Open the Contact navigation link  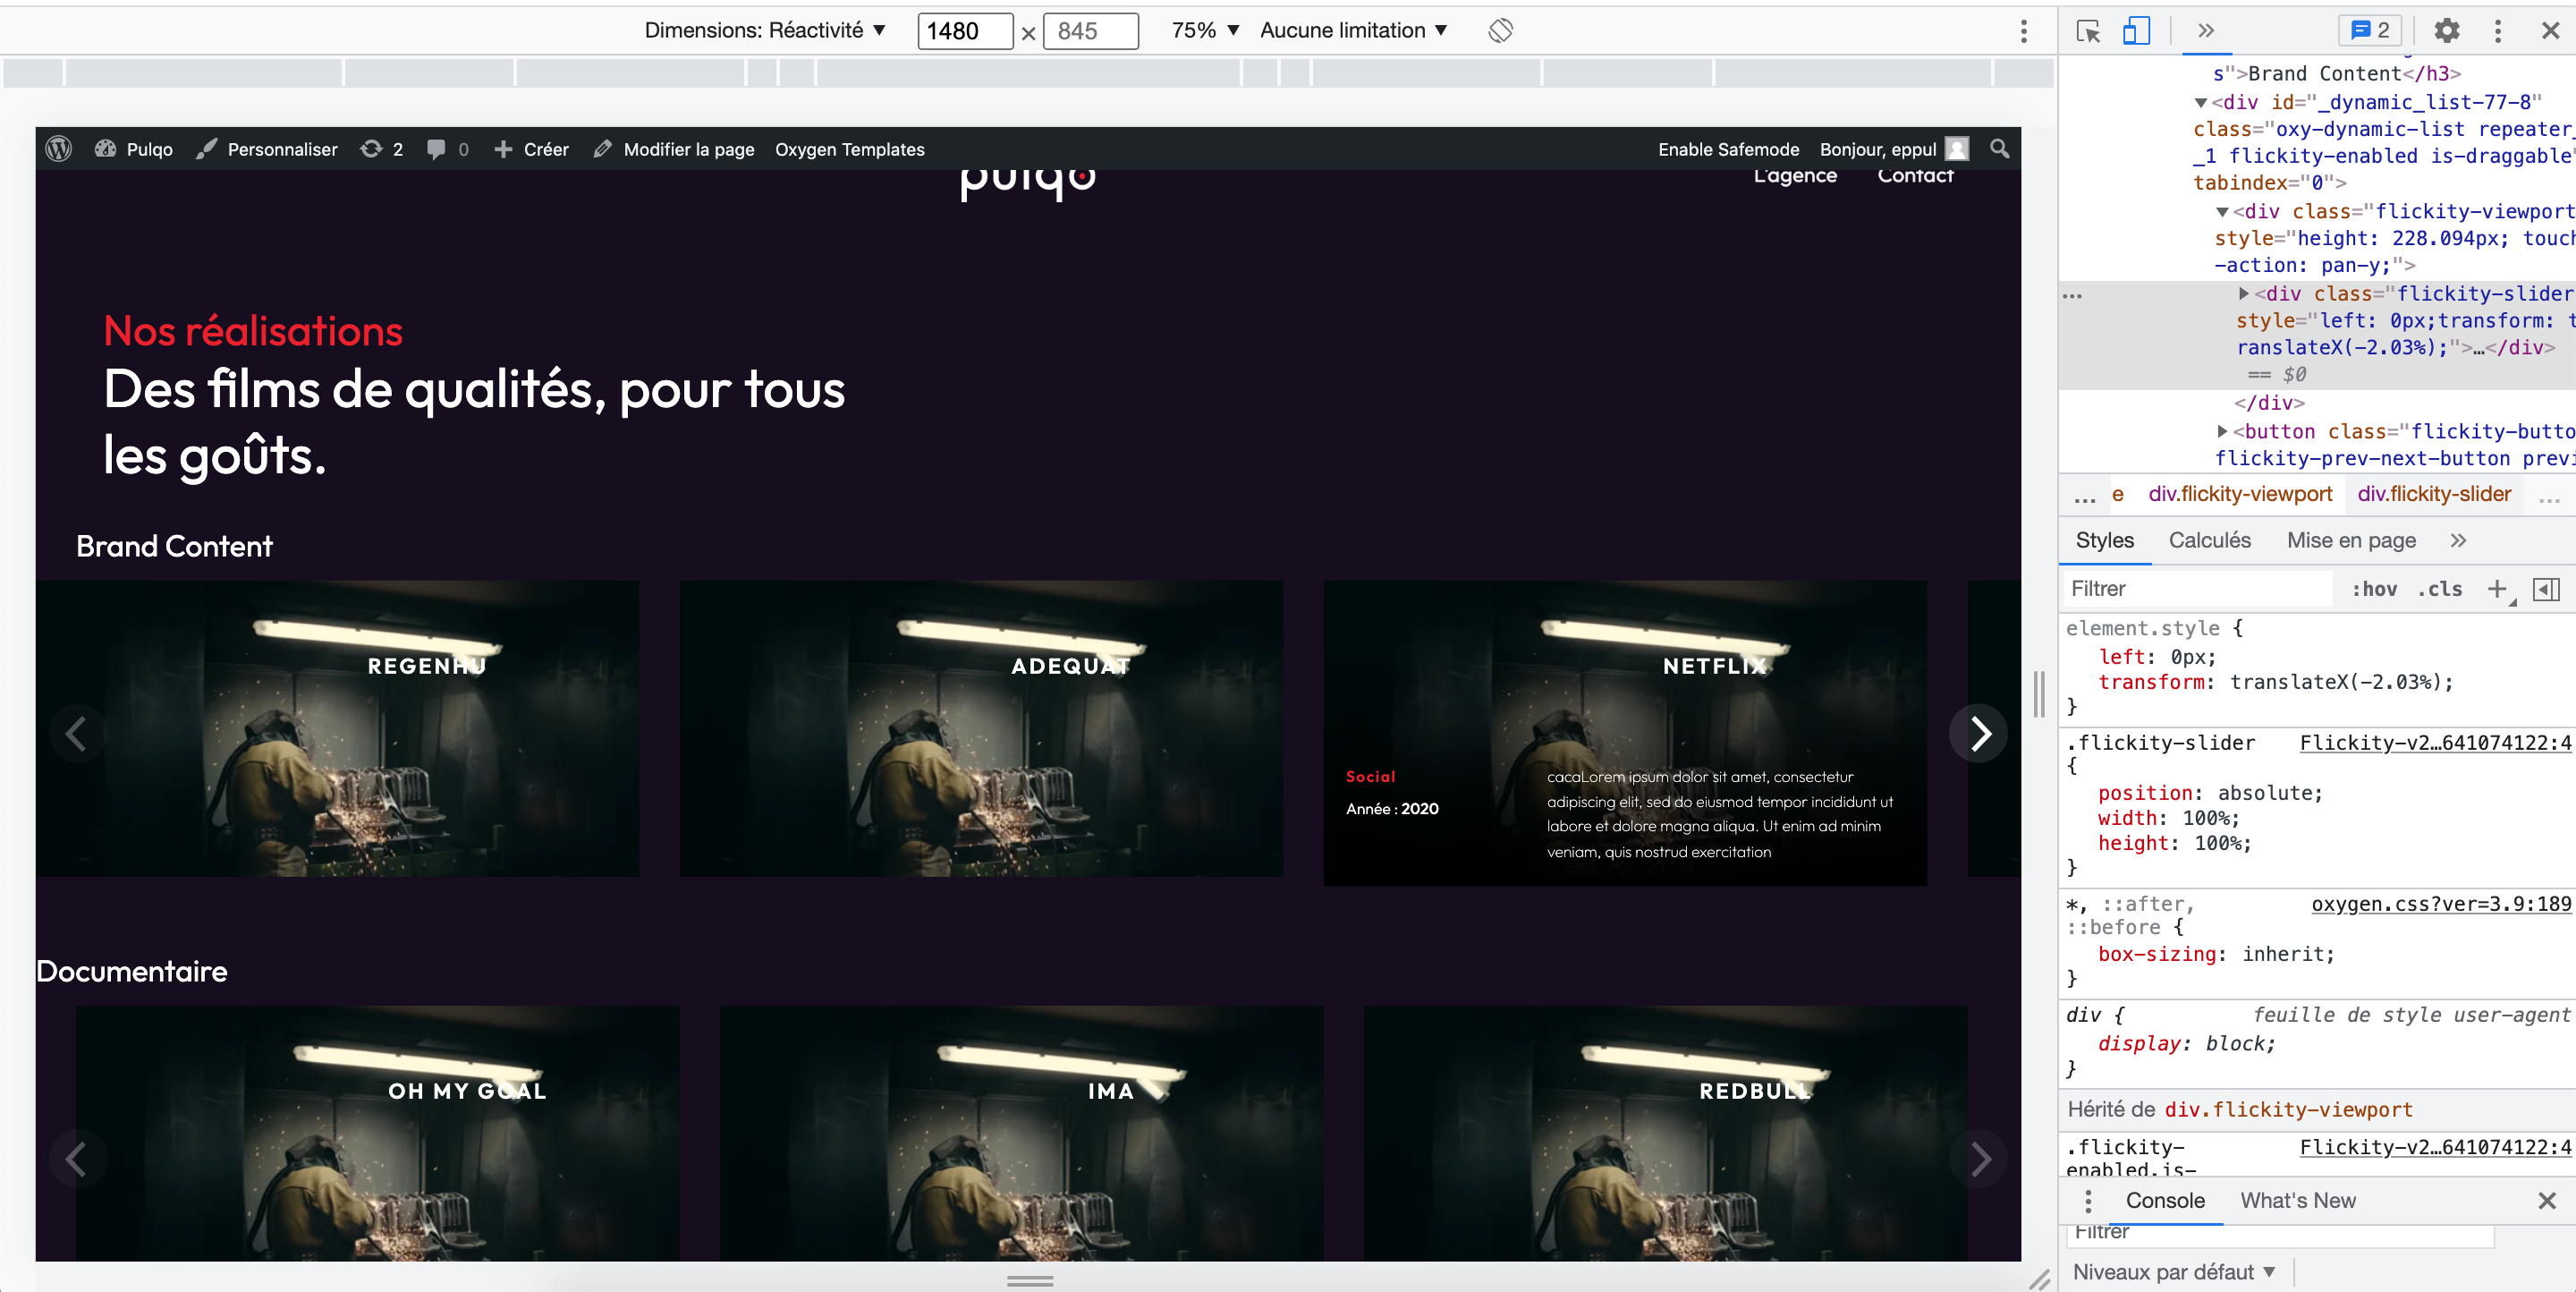click(1915, 175)
